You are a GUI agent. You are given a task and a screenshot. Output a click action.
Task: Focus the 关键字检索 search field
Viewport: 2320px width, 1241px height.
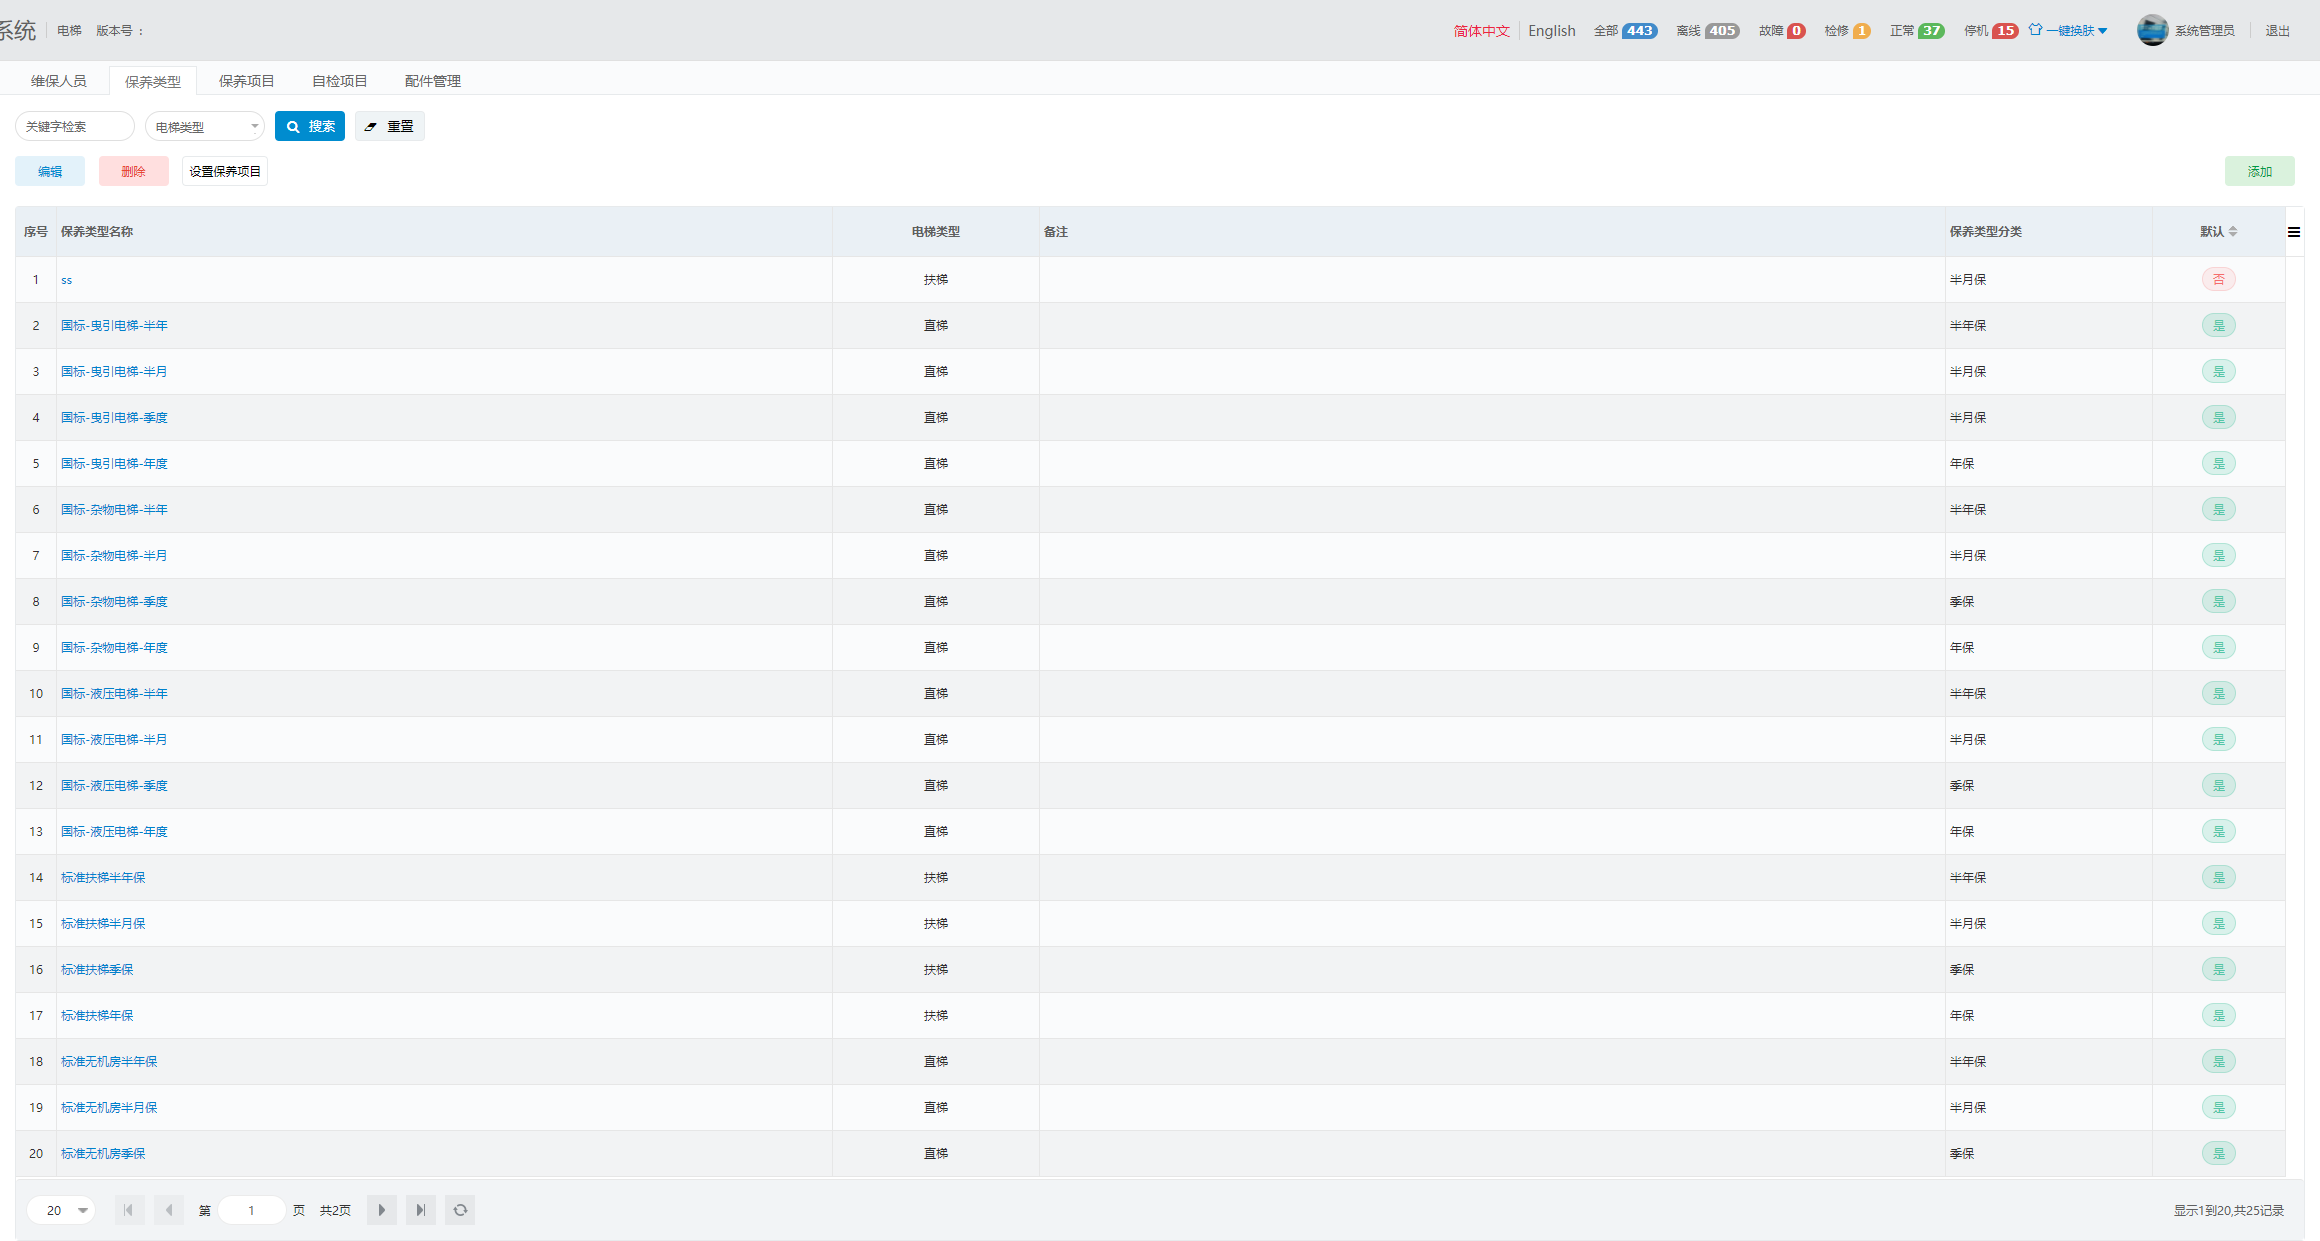[75, 127]
